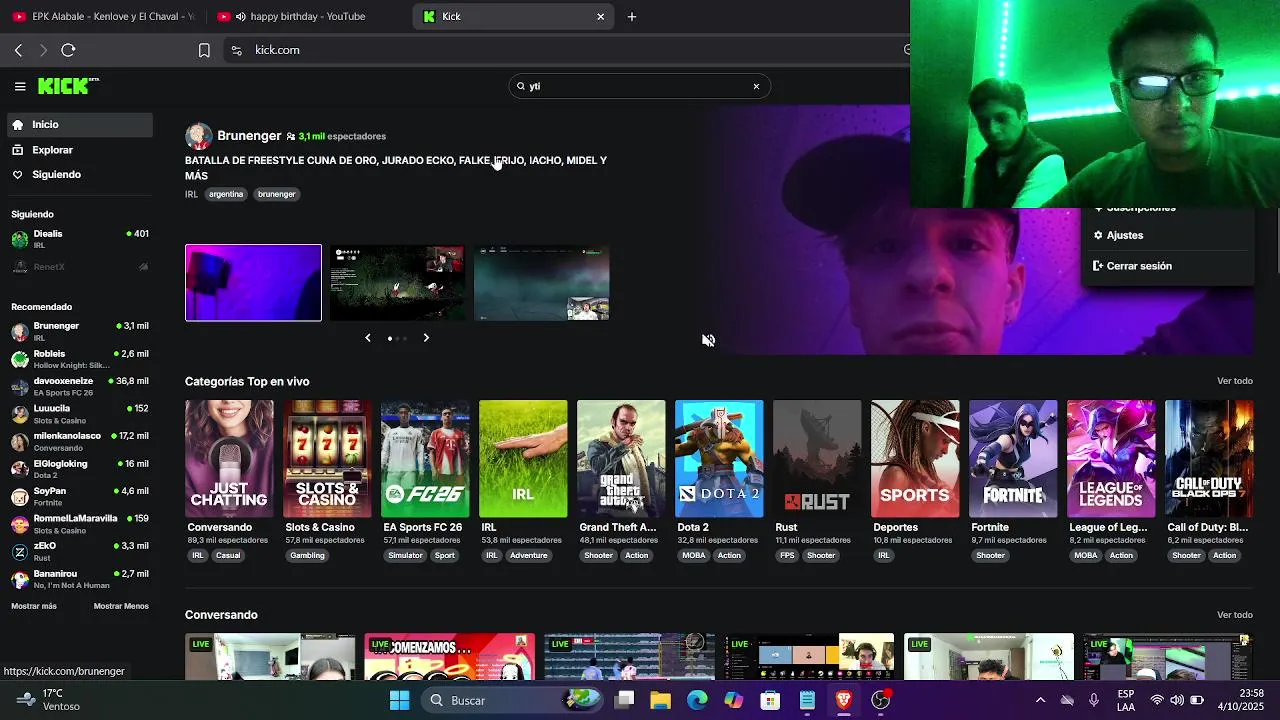Open recommended channel Luuucila

click(x=79, y=414)
